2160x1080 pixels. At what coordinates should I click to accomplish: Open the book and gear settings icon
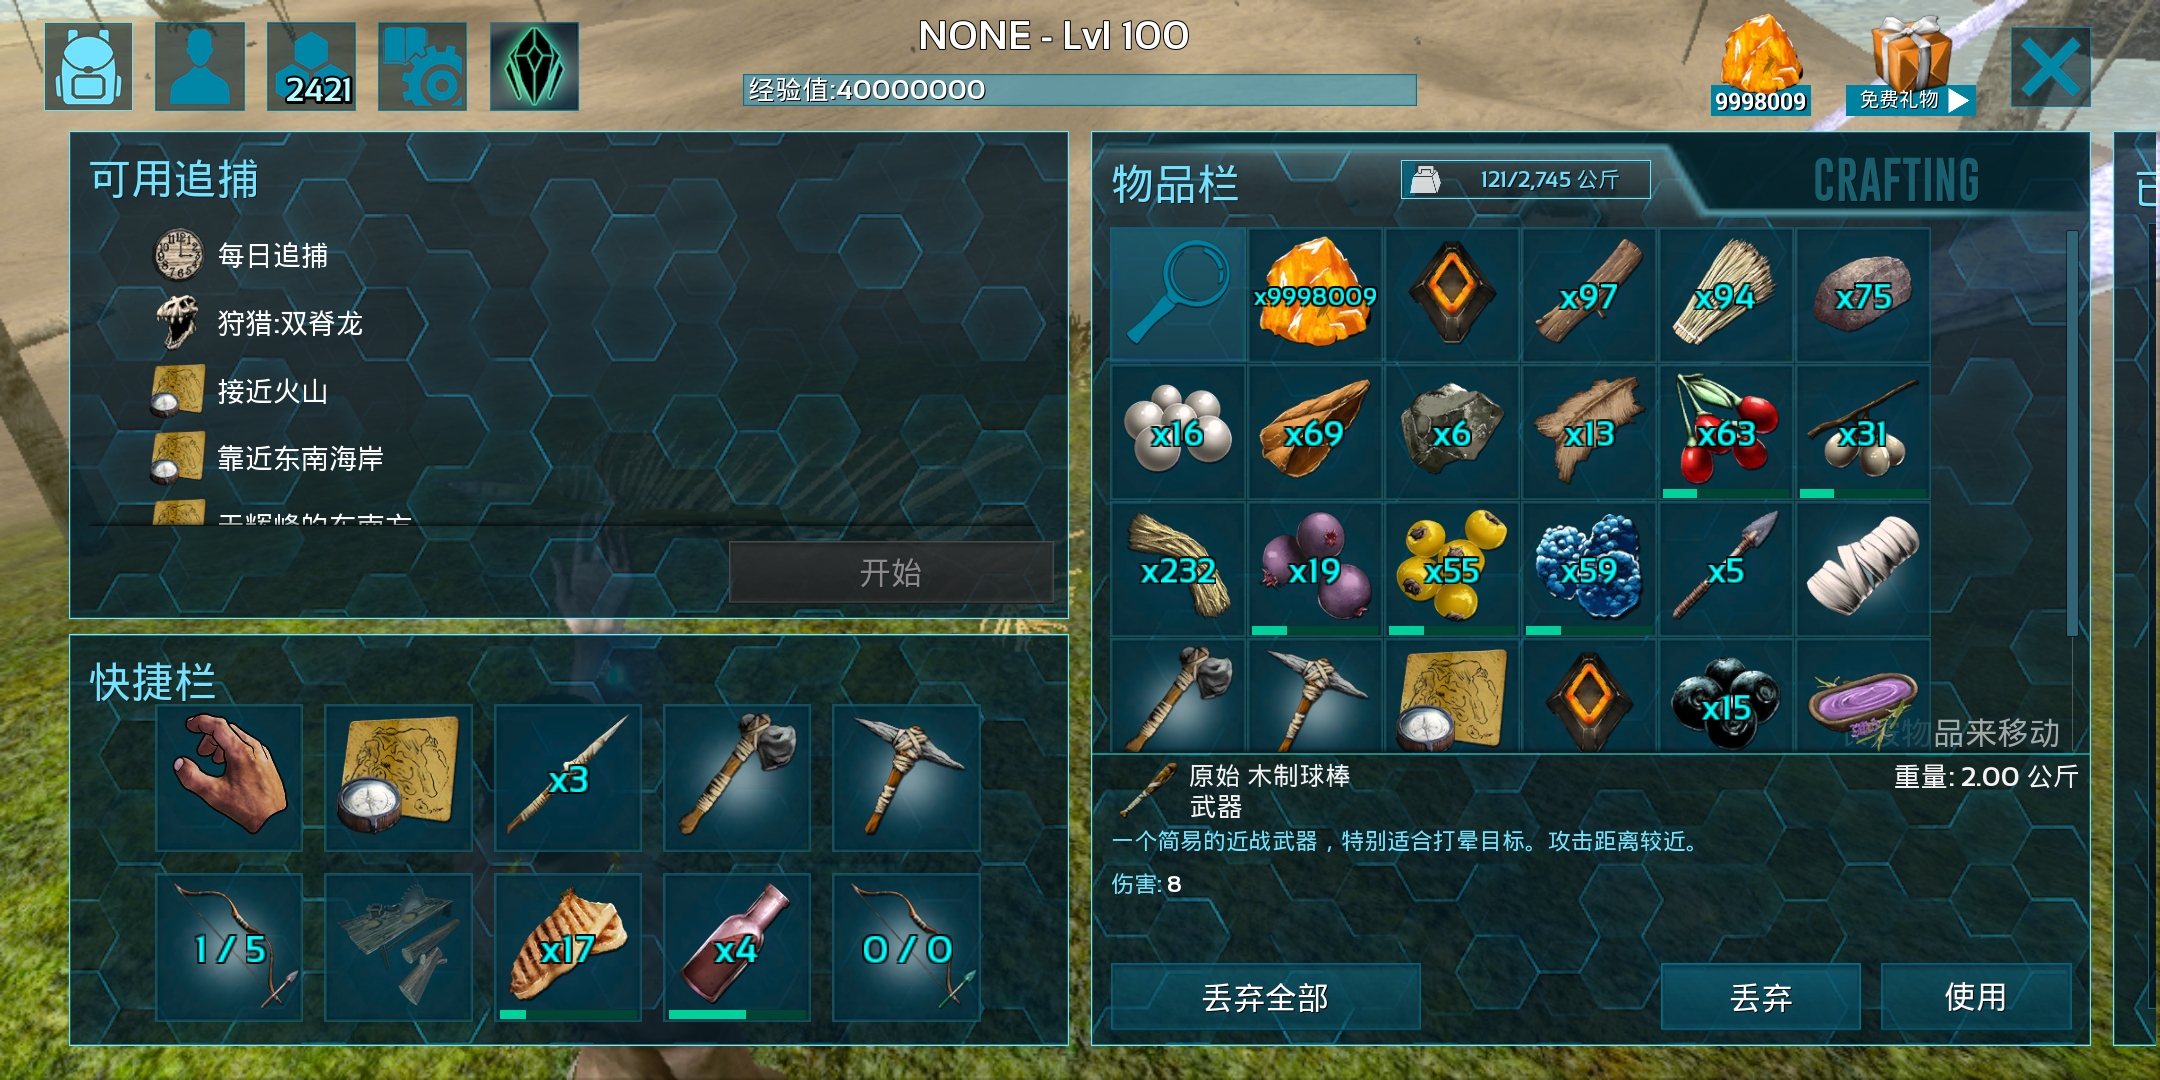point(423,66)
